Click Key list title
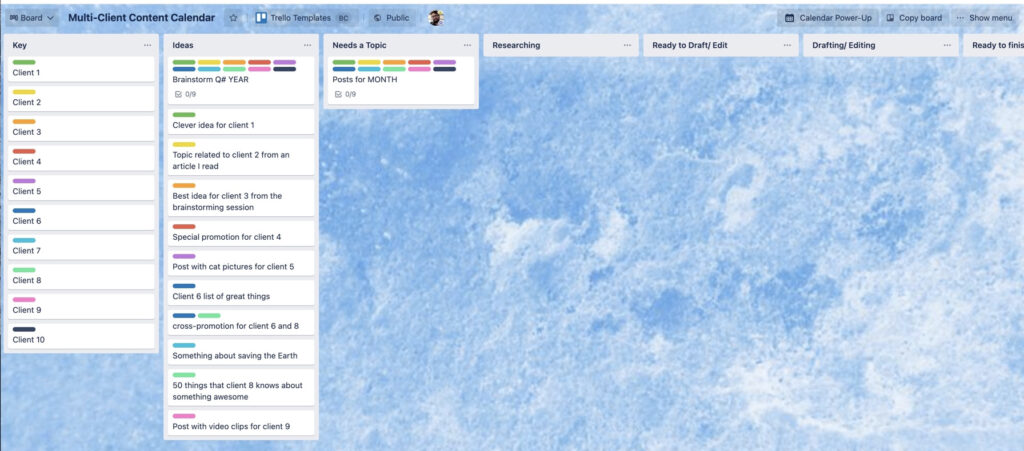Image resolution: width=1024 pixels, height=451 pixels. [20, 45]
